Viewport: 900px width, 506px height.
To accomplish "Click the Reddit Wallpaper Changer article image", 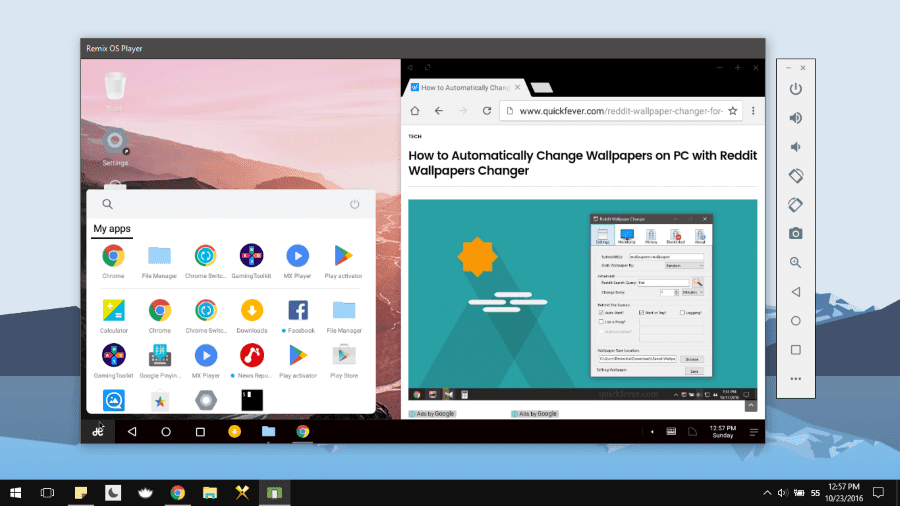I will (x=583, y=299).
